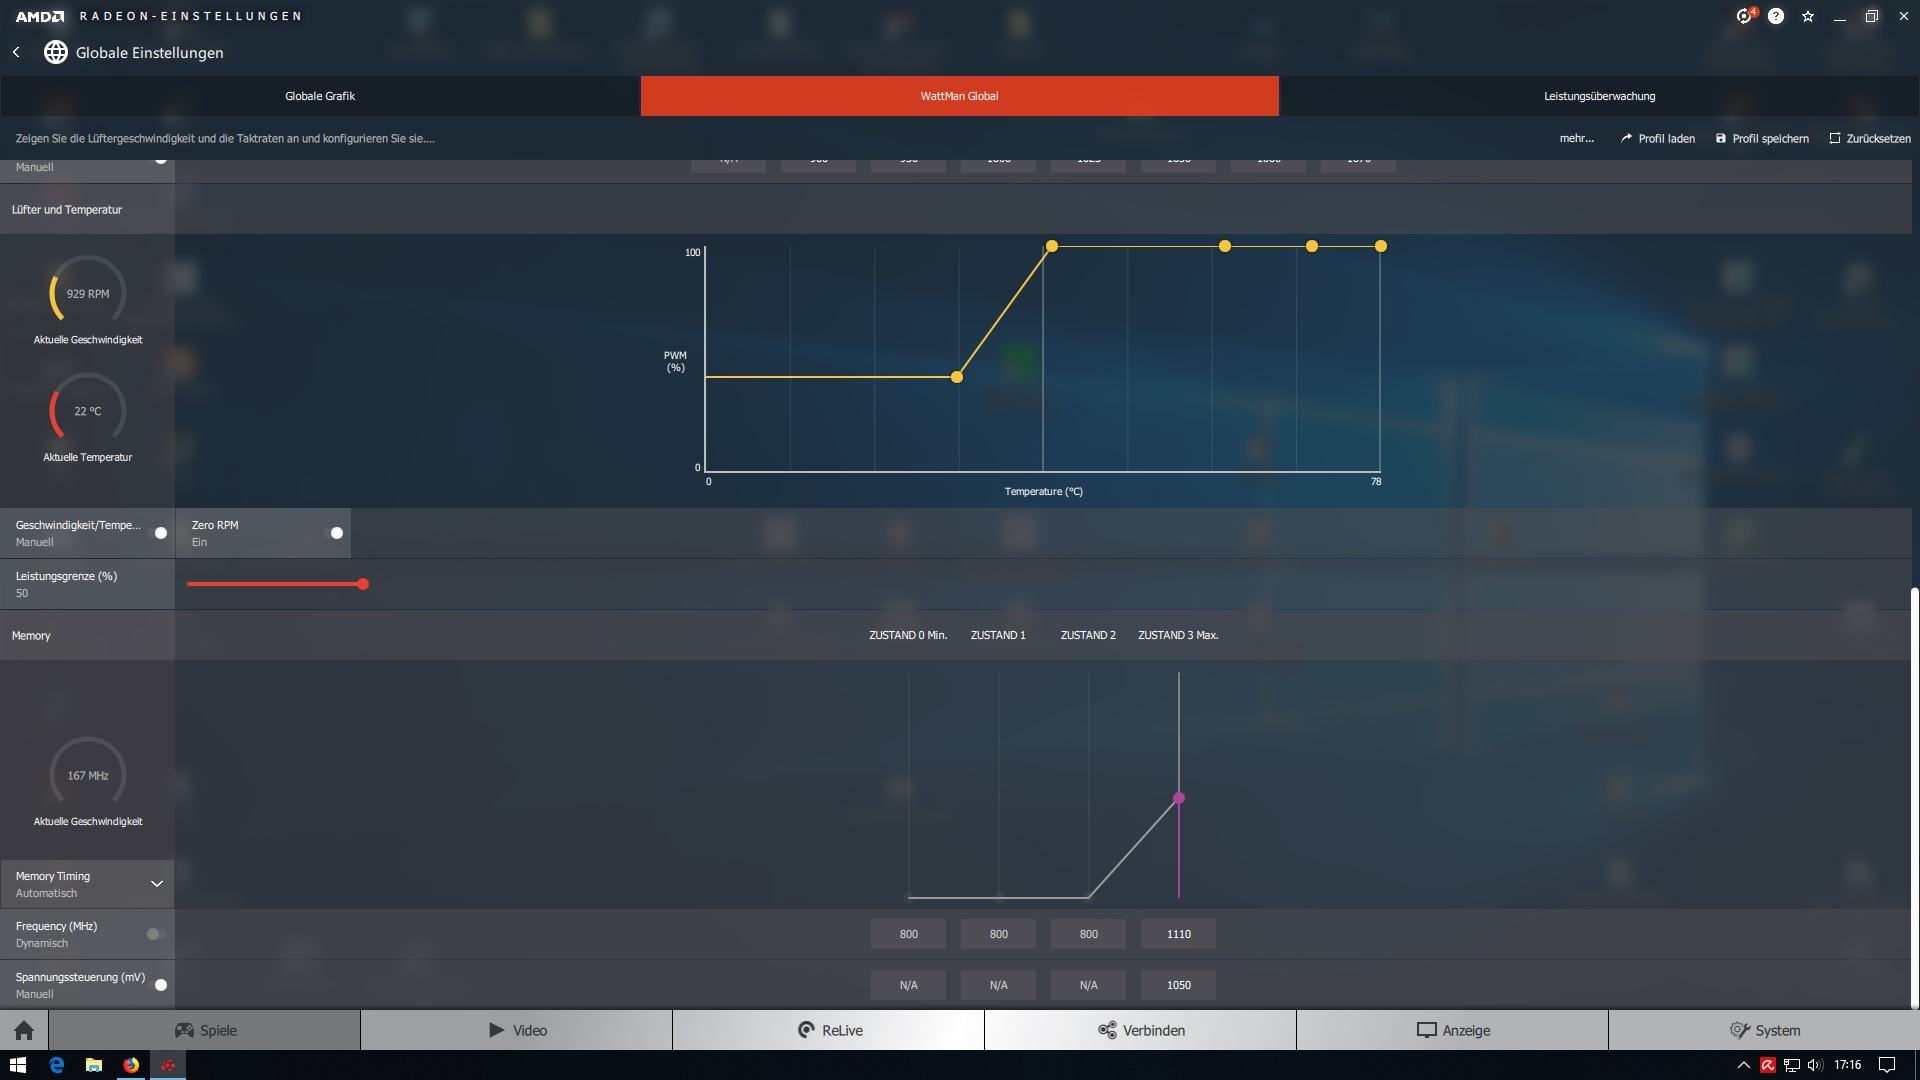Go to the Home icon in bottom navigation
This screenshot has height=1080, width=1920.
[24, 1030]
